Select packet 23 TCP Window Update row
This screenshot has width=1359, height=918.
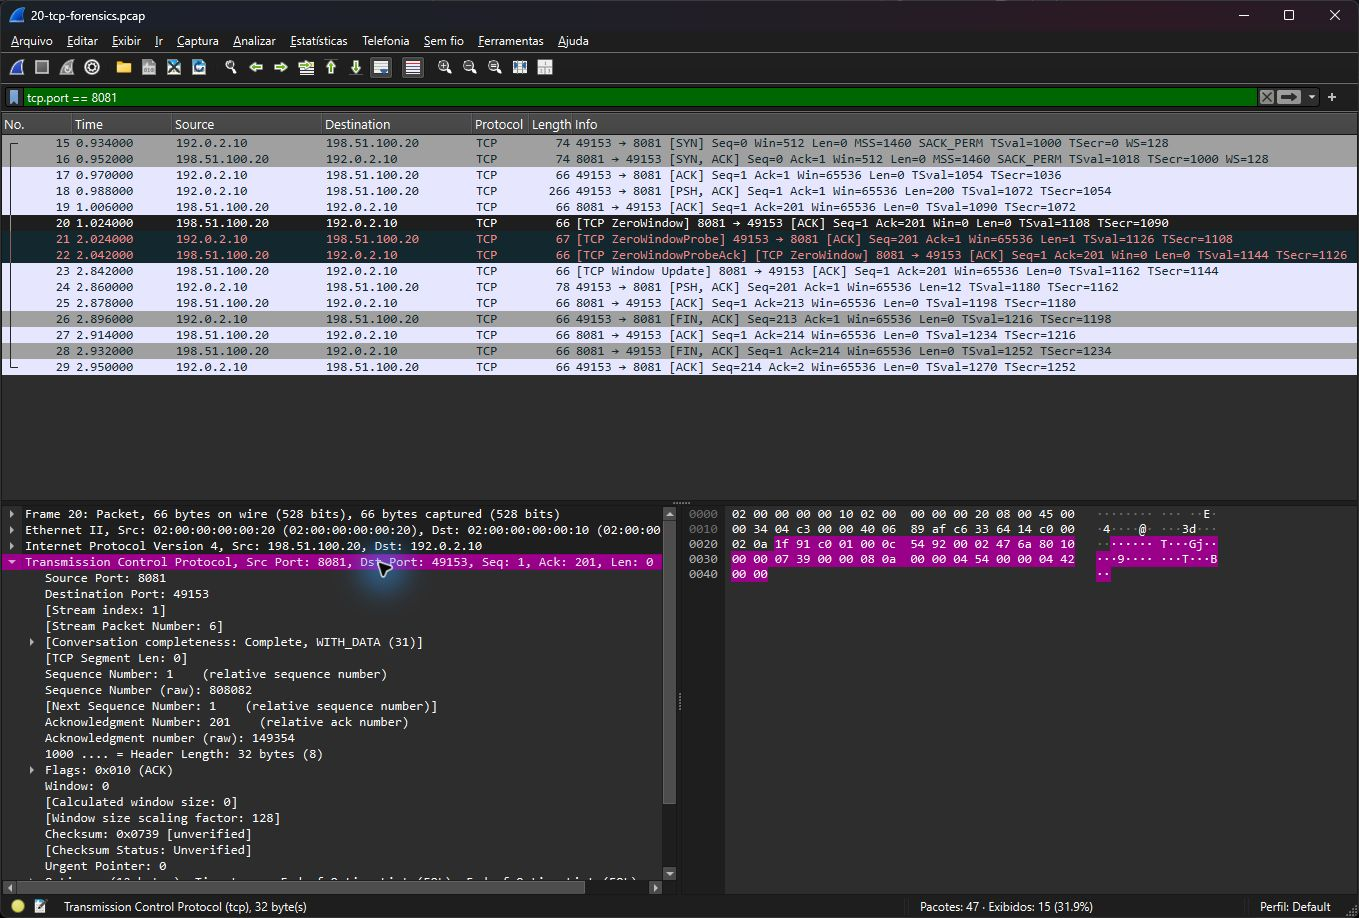680,271
